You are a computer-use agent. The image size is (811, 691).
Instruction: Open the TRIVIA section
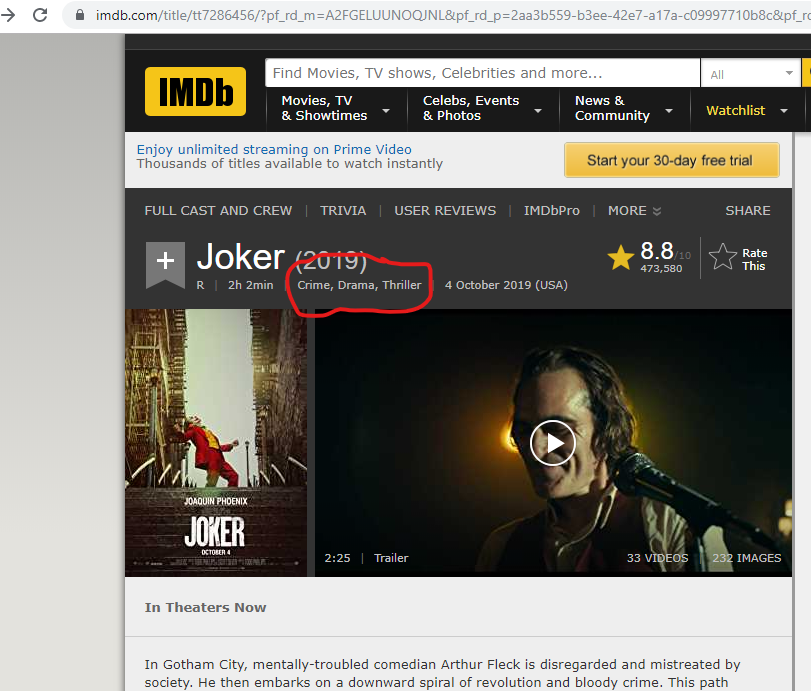343,211
